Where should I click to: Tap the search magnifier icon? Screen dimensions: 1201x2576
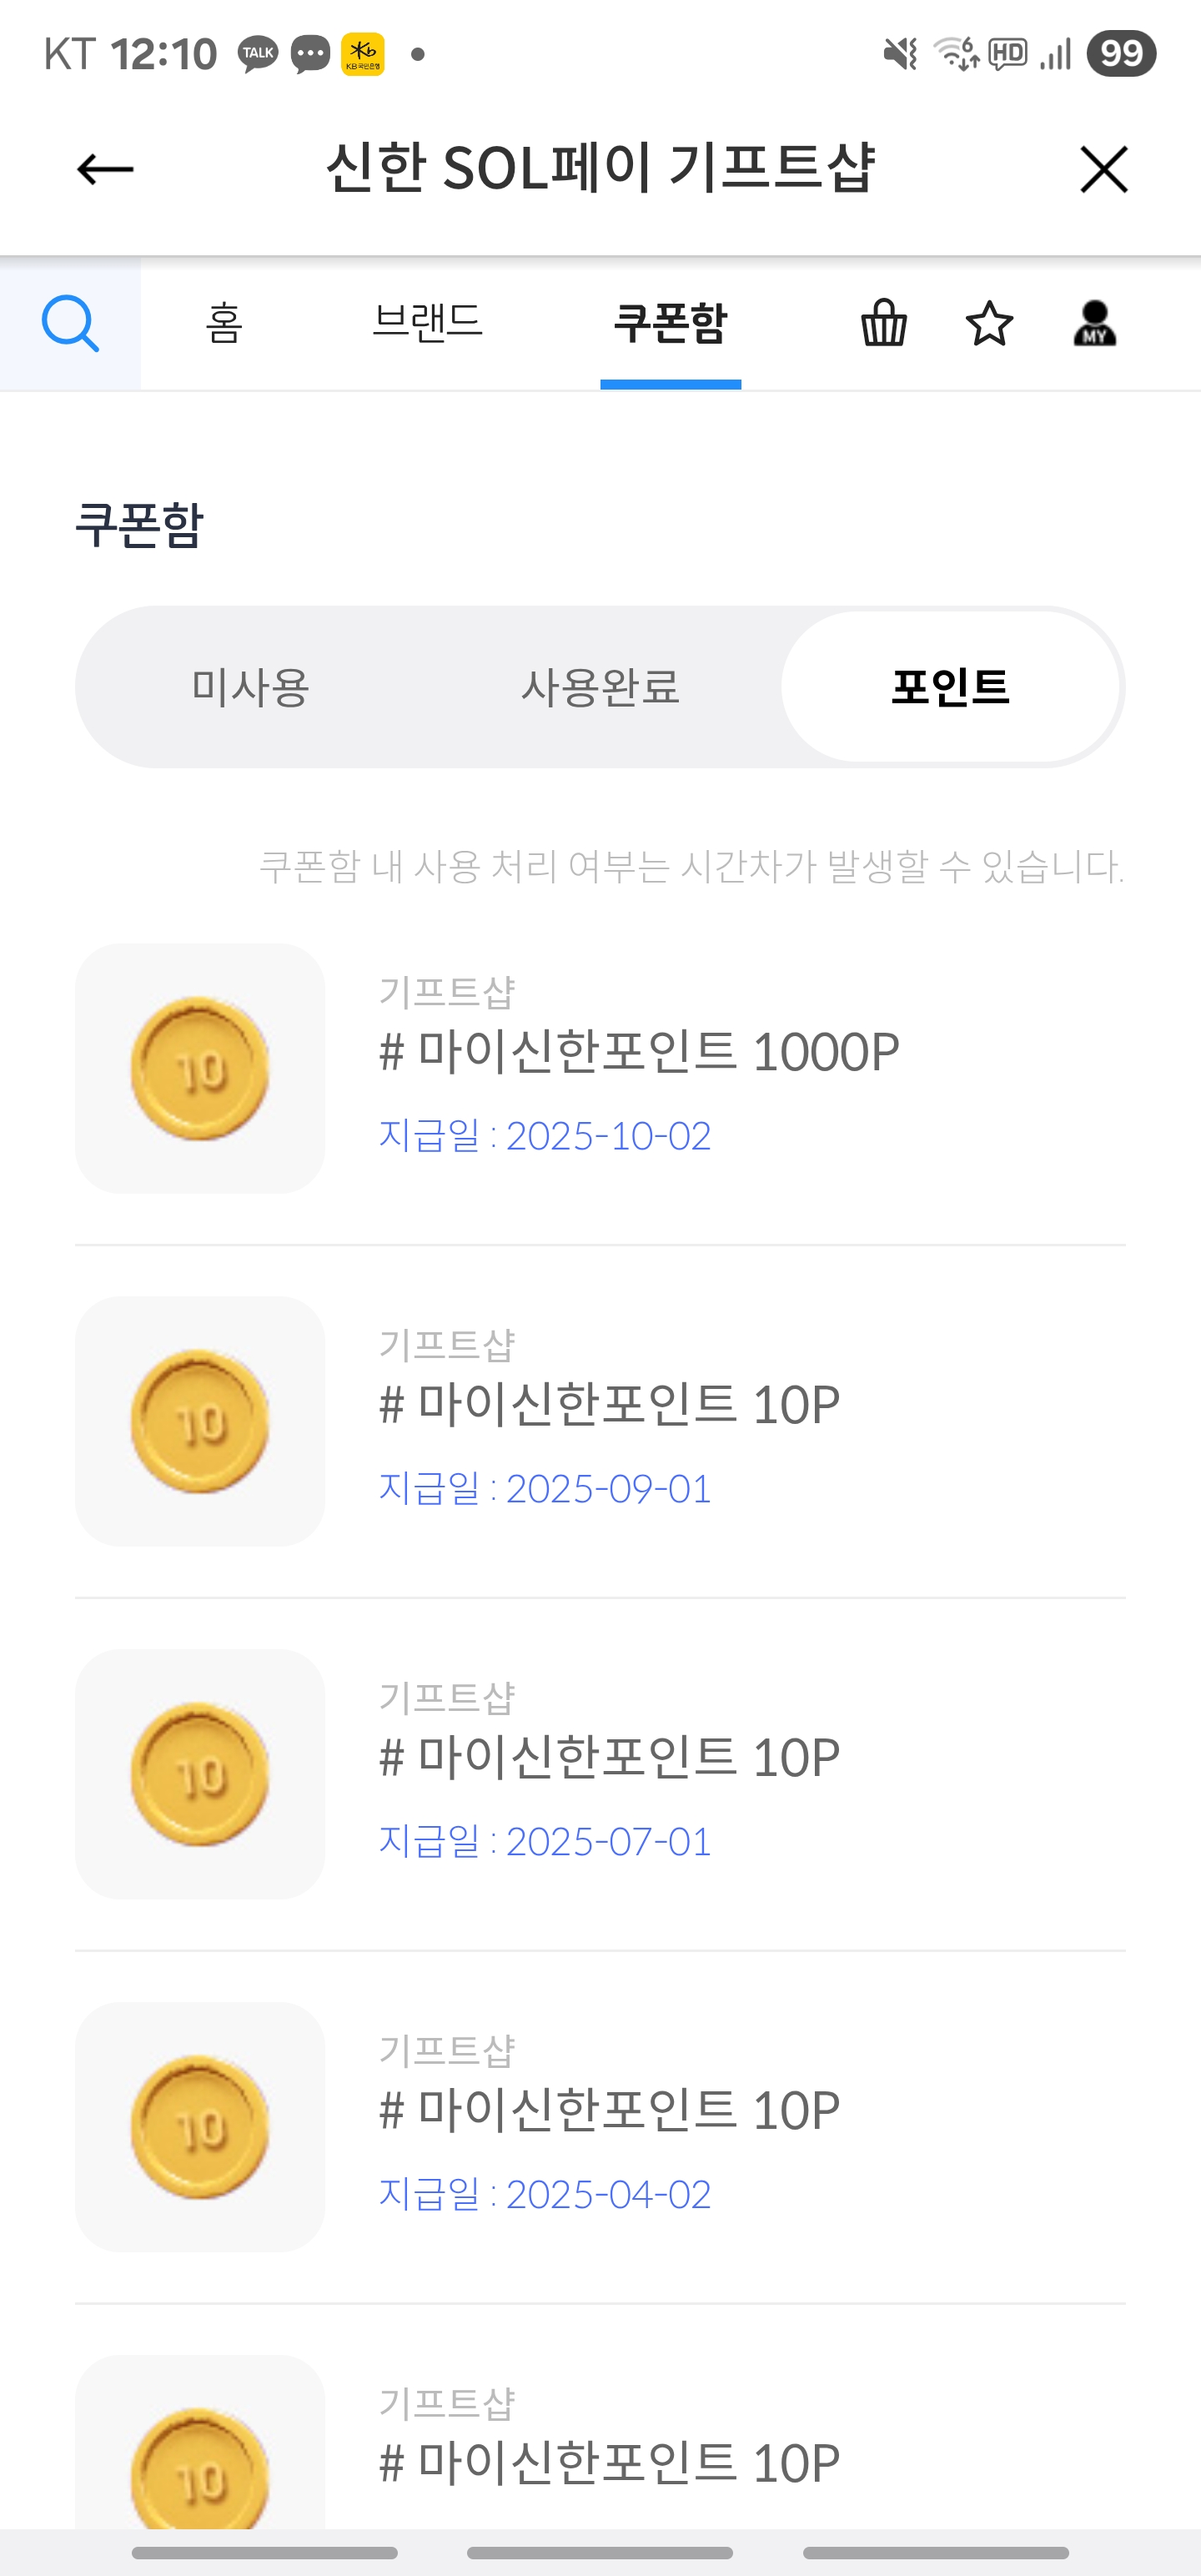pyautogui.click(x=70, y=323)
